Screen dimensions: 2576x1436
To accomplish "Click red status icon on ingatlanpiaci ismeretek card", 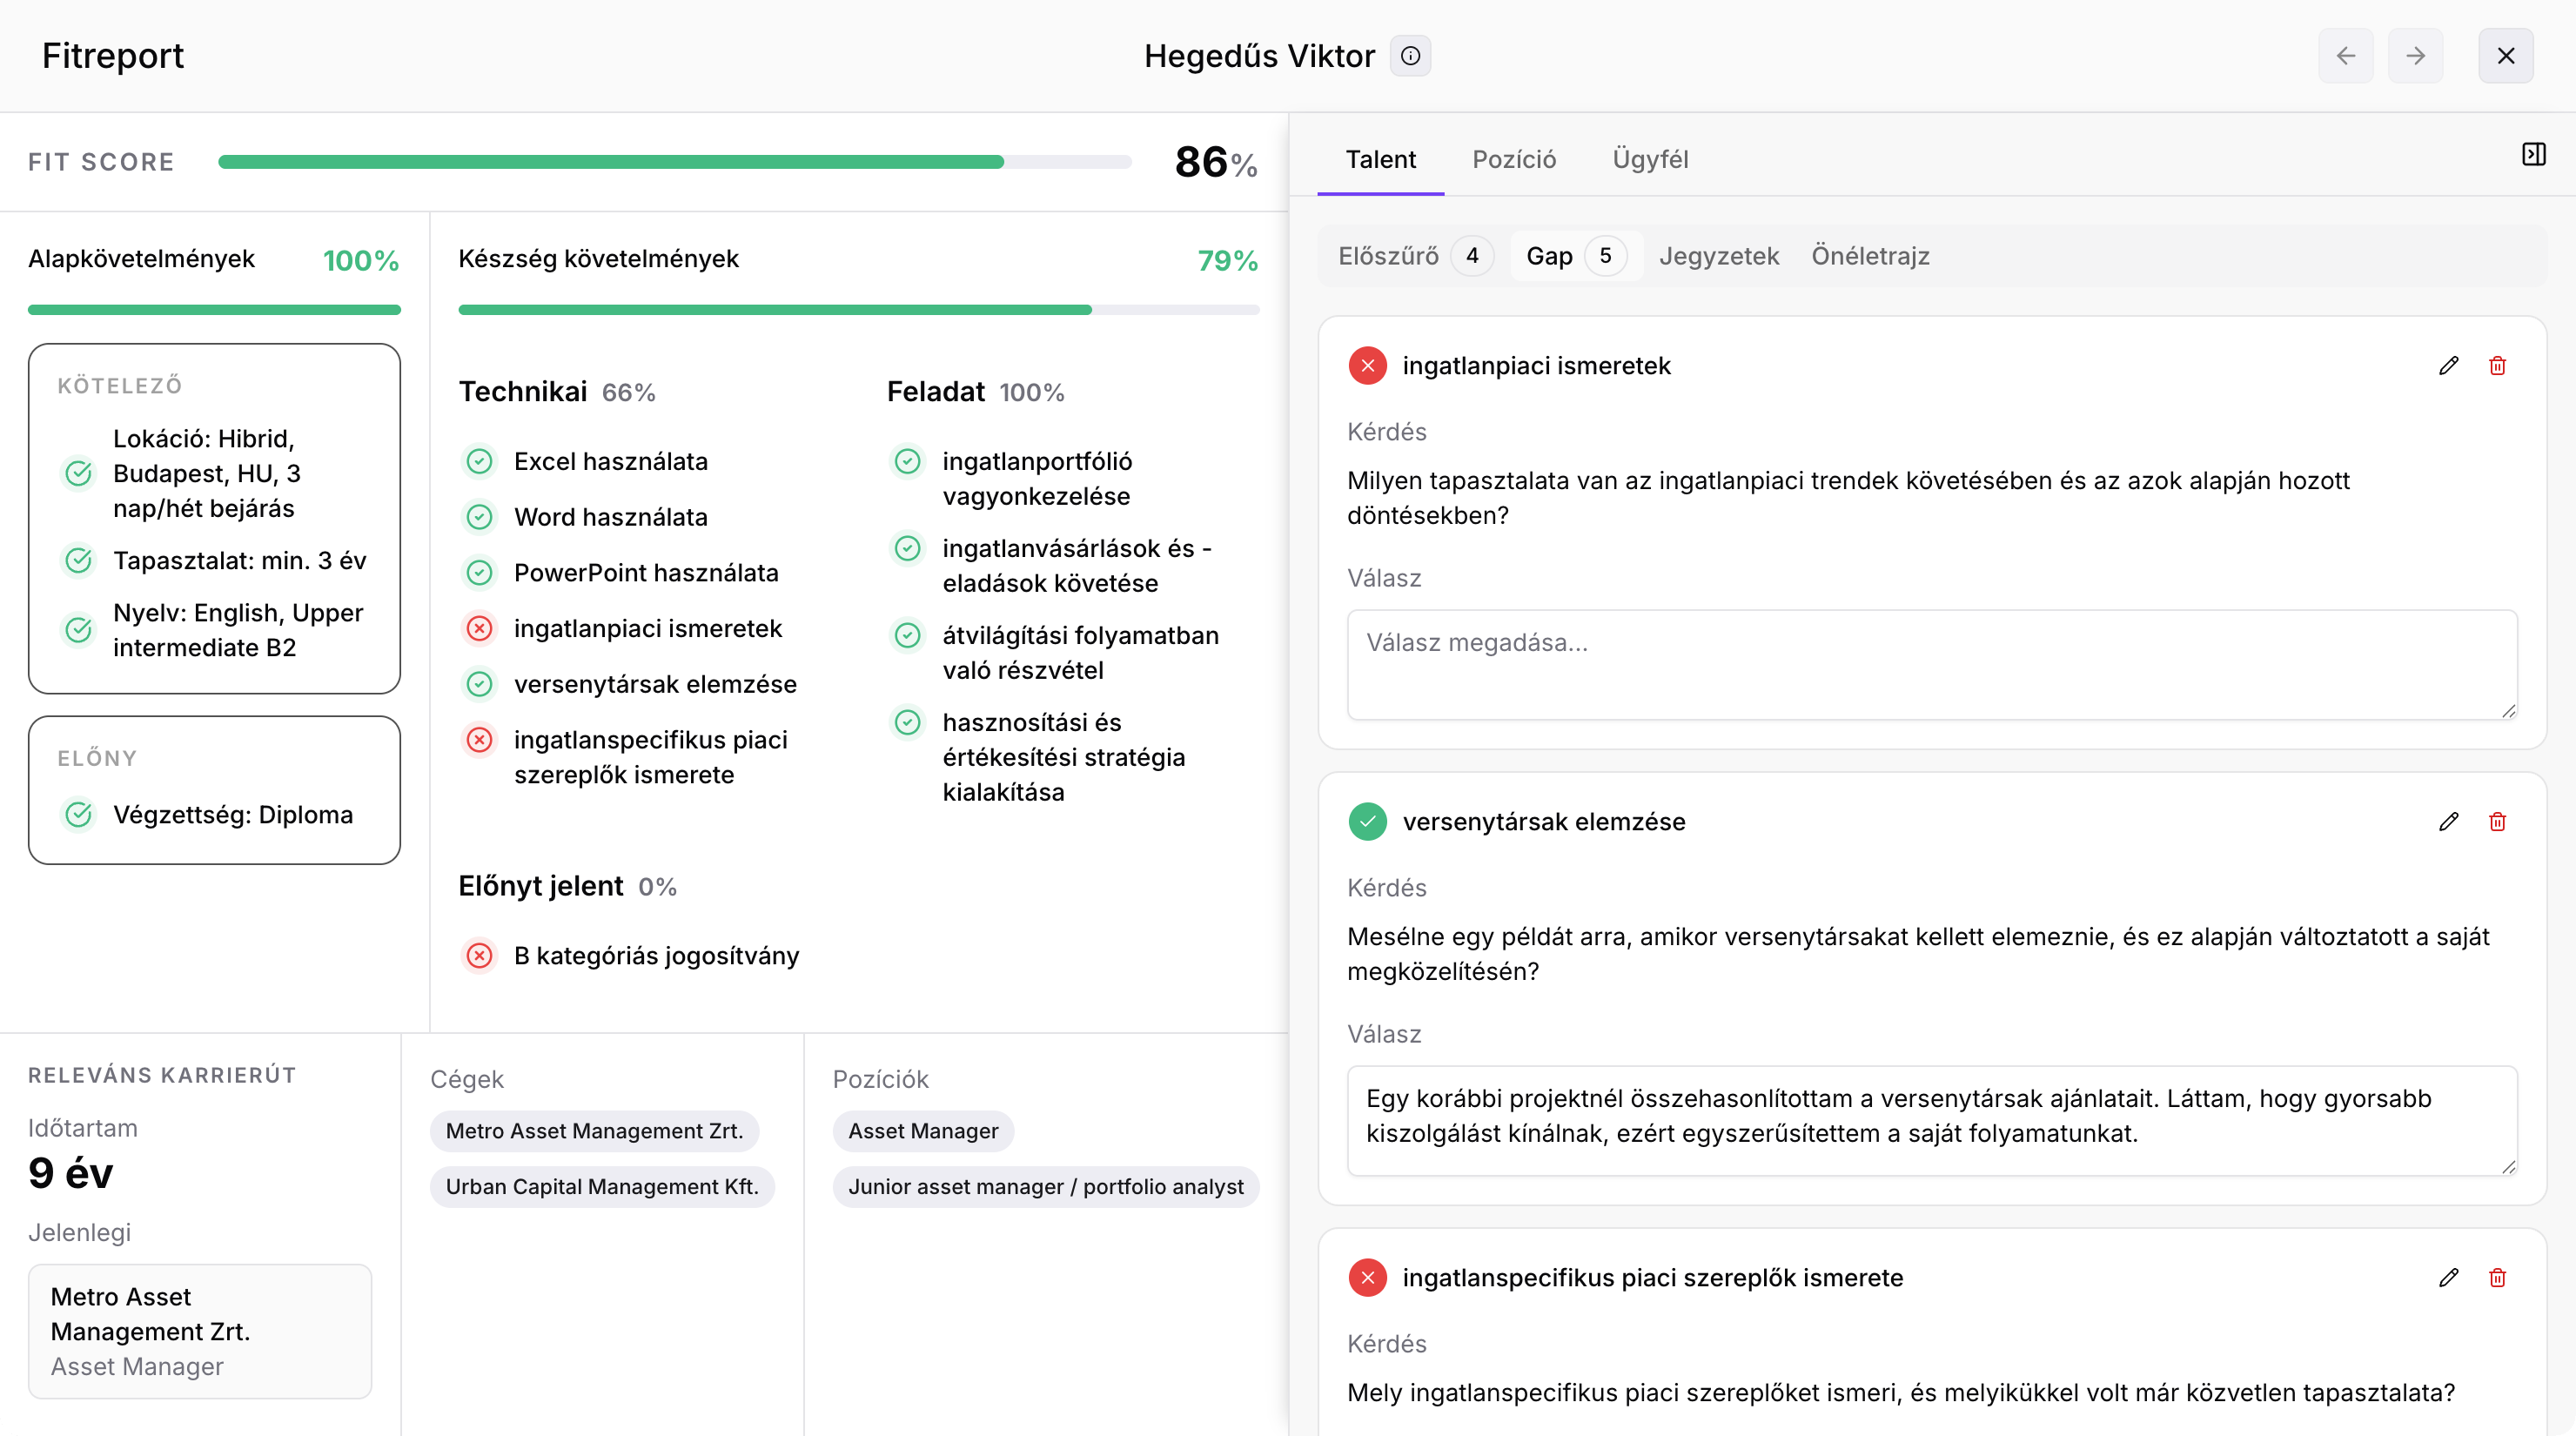I will (1368, 366).
